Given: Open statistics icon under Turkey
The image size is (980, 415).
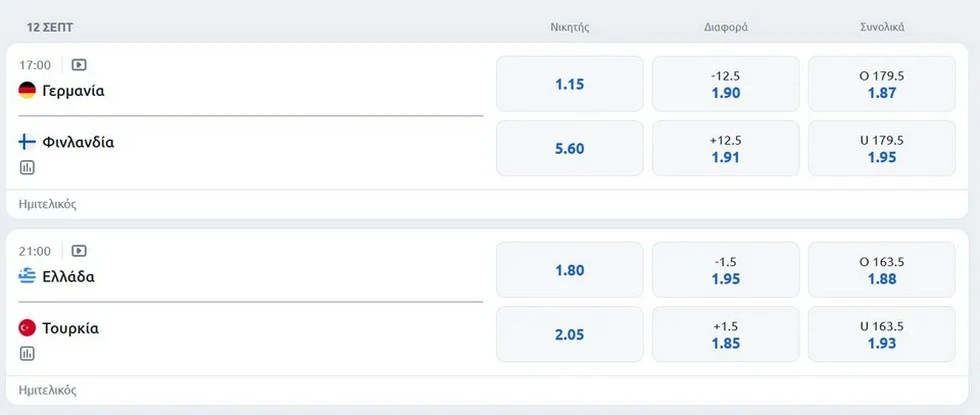Looking at the screenshot, I should click(27, 353).
